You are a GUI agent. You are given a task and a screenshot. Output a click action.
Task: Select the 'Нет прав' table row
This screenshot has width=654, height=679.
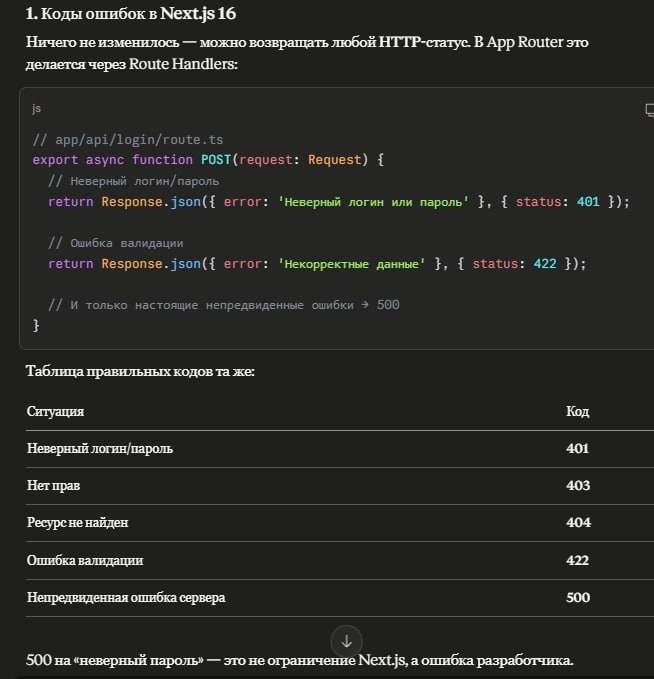point(340,485)
